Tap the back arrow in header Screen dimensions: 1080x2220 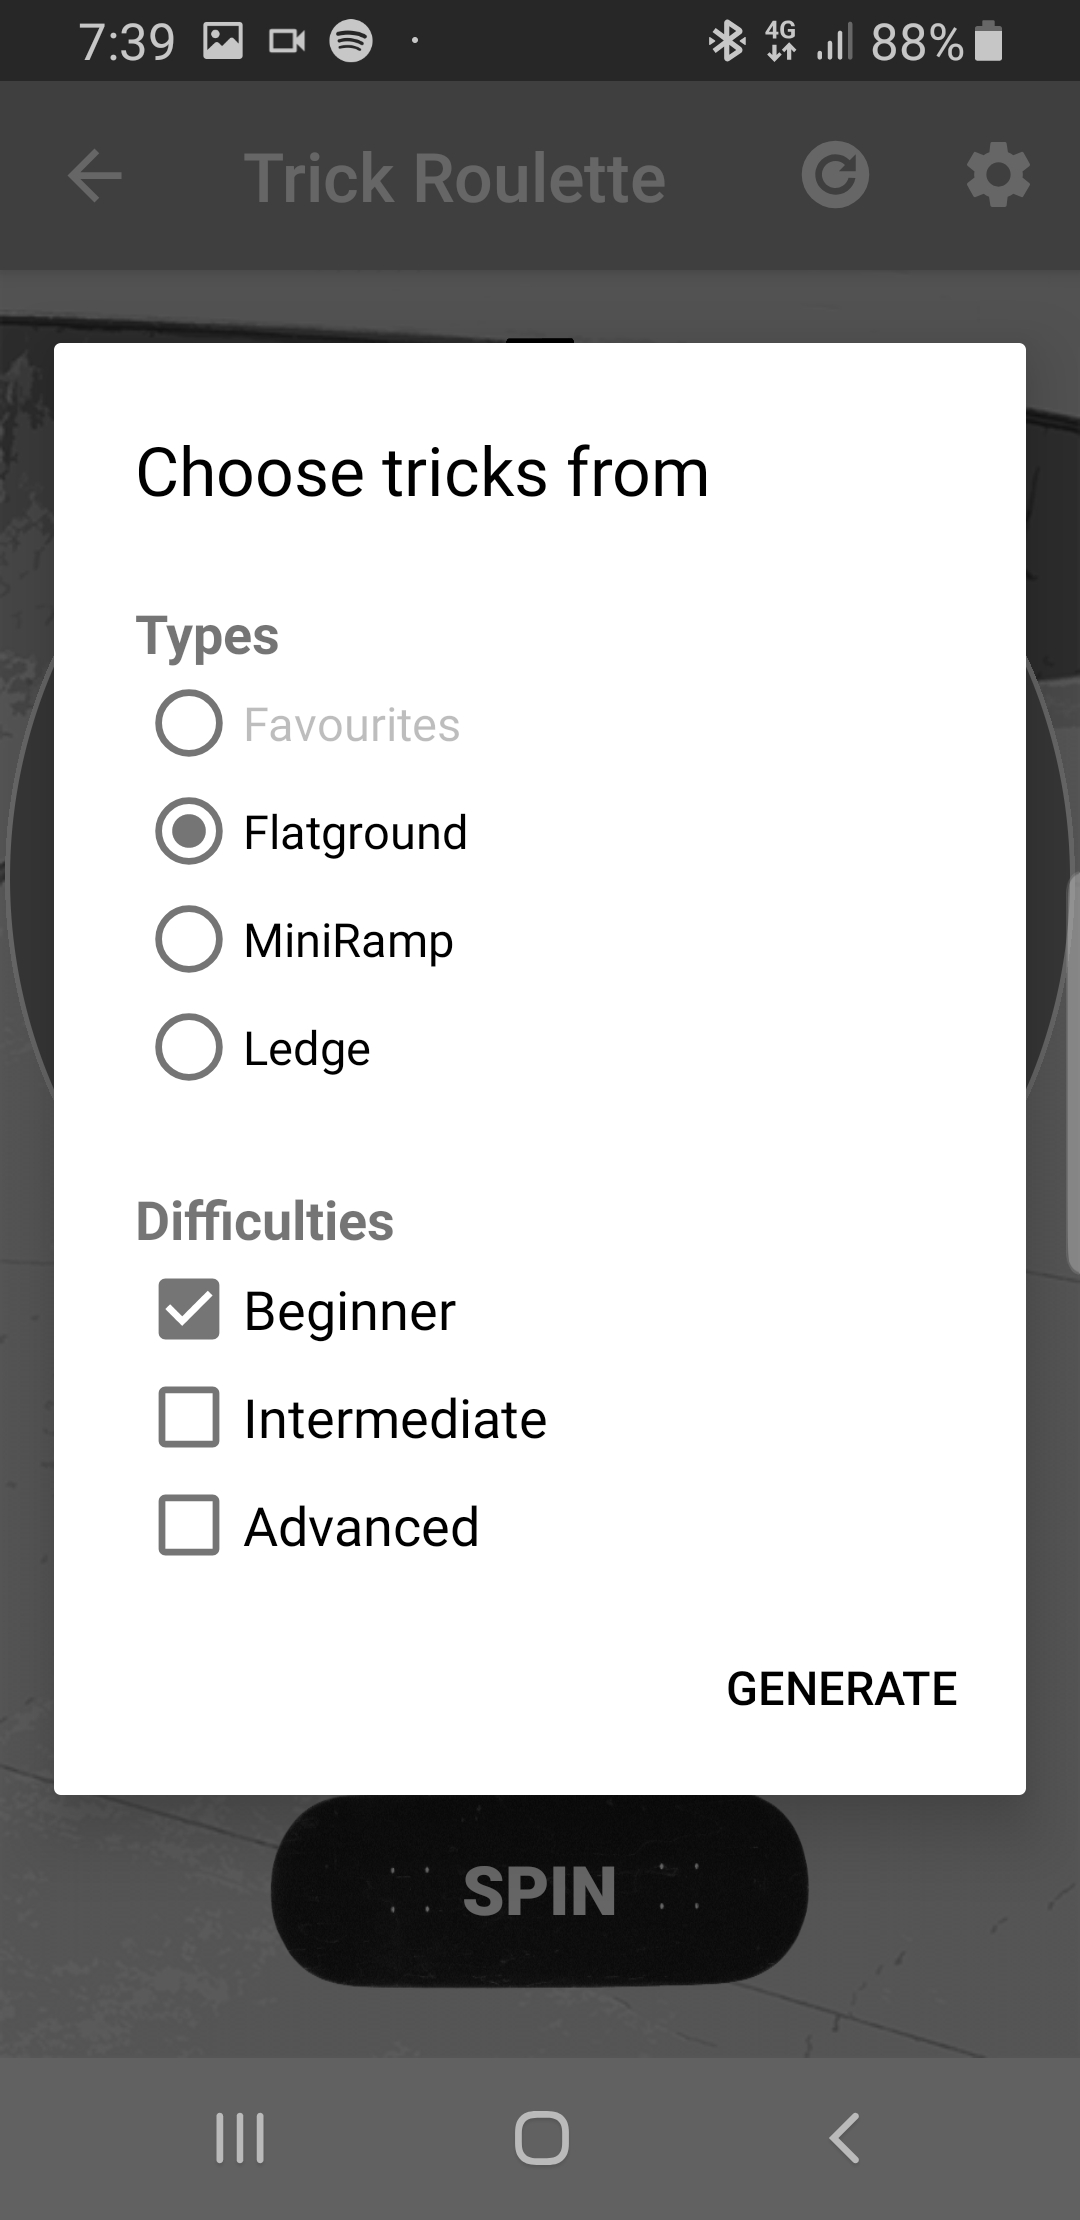(x=95, y=177)
